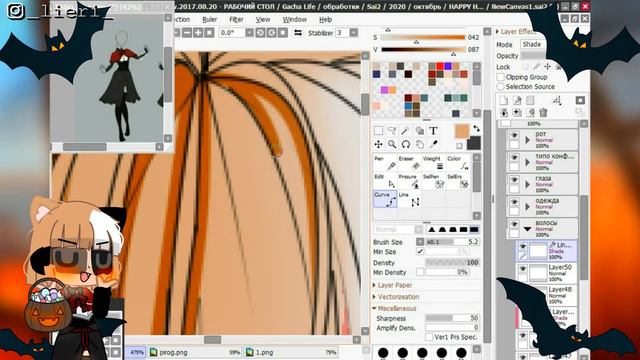Hide the одежда layer folder

[x=514, y=202]
